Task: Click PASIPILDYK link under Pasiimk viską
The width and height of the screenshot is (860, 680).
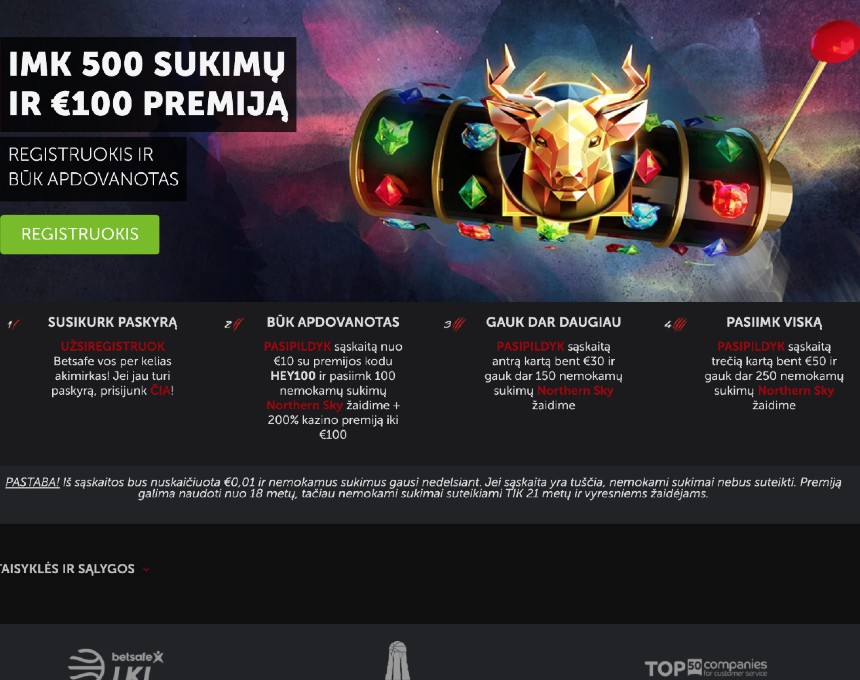Action: pyautogui.click(x=751, y=347)
